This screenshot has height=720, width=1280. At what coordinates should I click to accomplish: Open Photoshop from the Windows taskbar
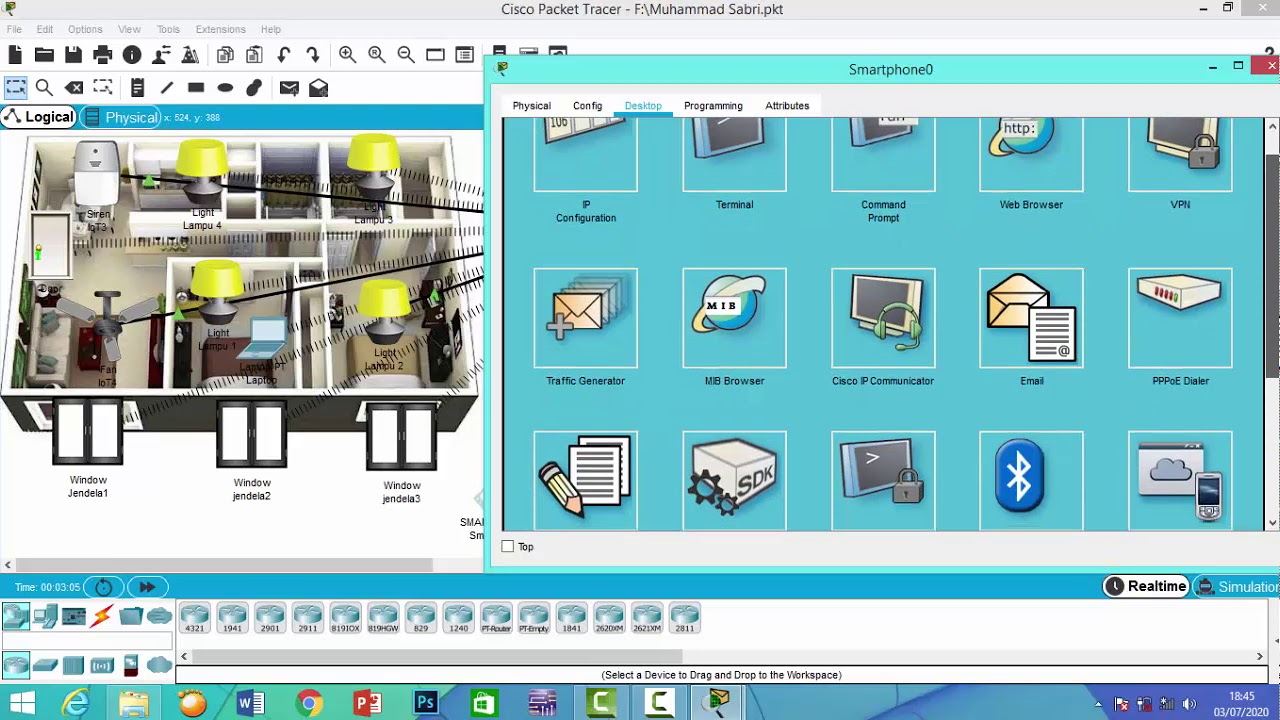pos(425,704)
